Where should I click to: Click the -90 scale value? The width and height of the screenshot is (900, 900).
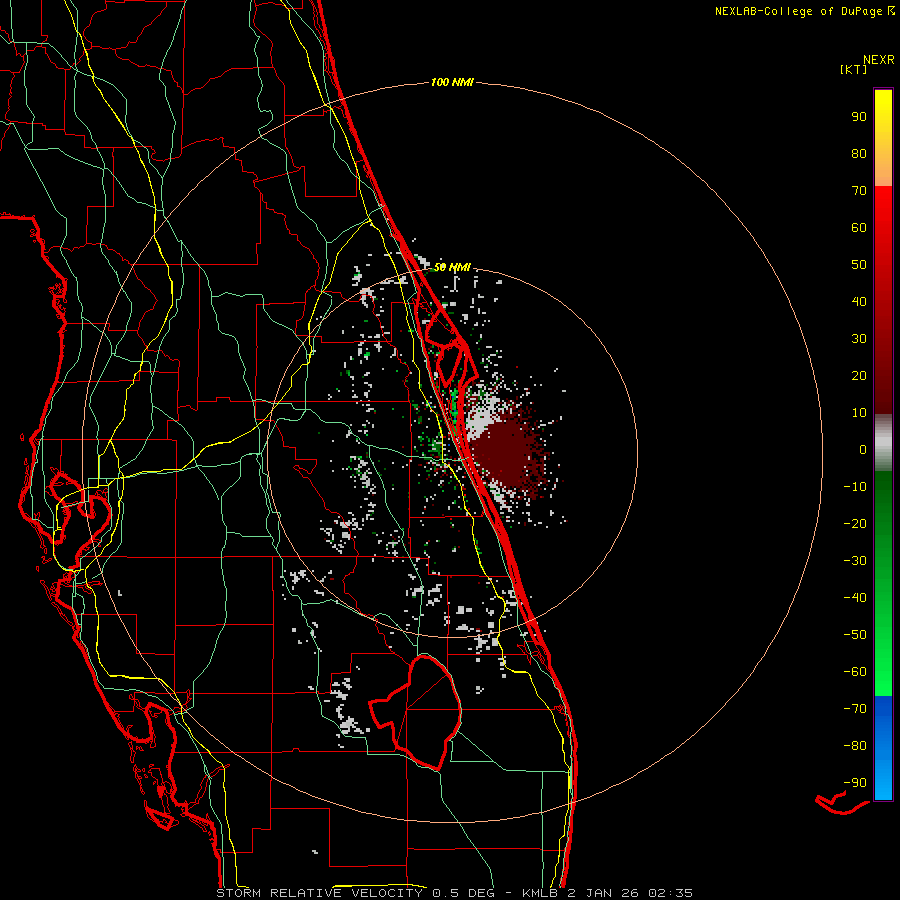coord(855,783)
